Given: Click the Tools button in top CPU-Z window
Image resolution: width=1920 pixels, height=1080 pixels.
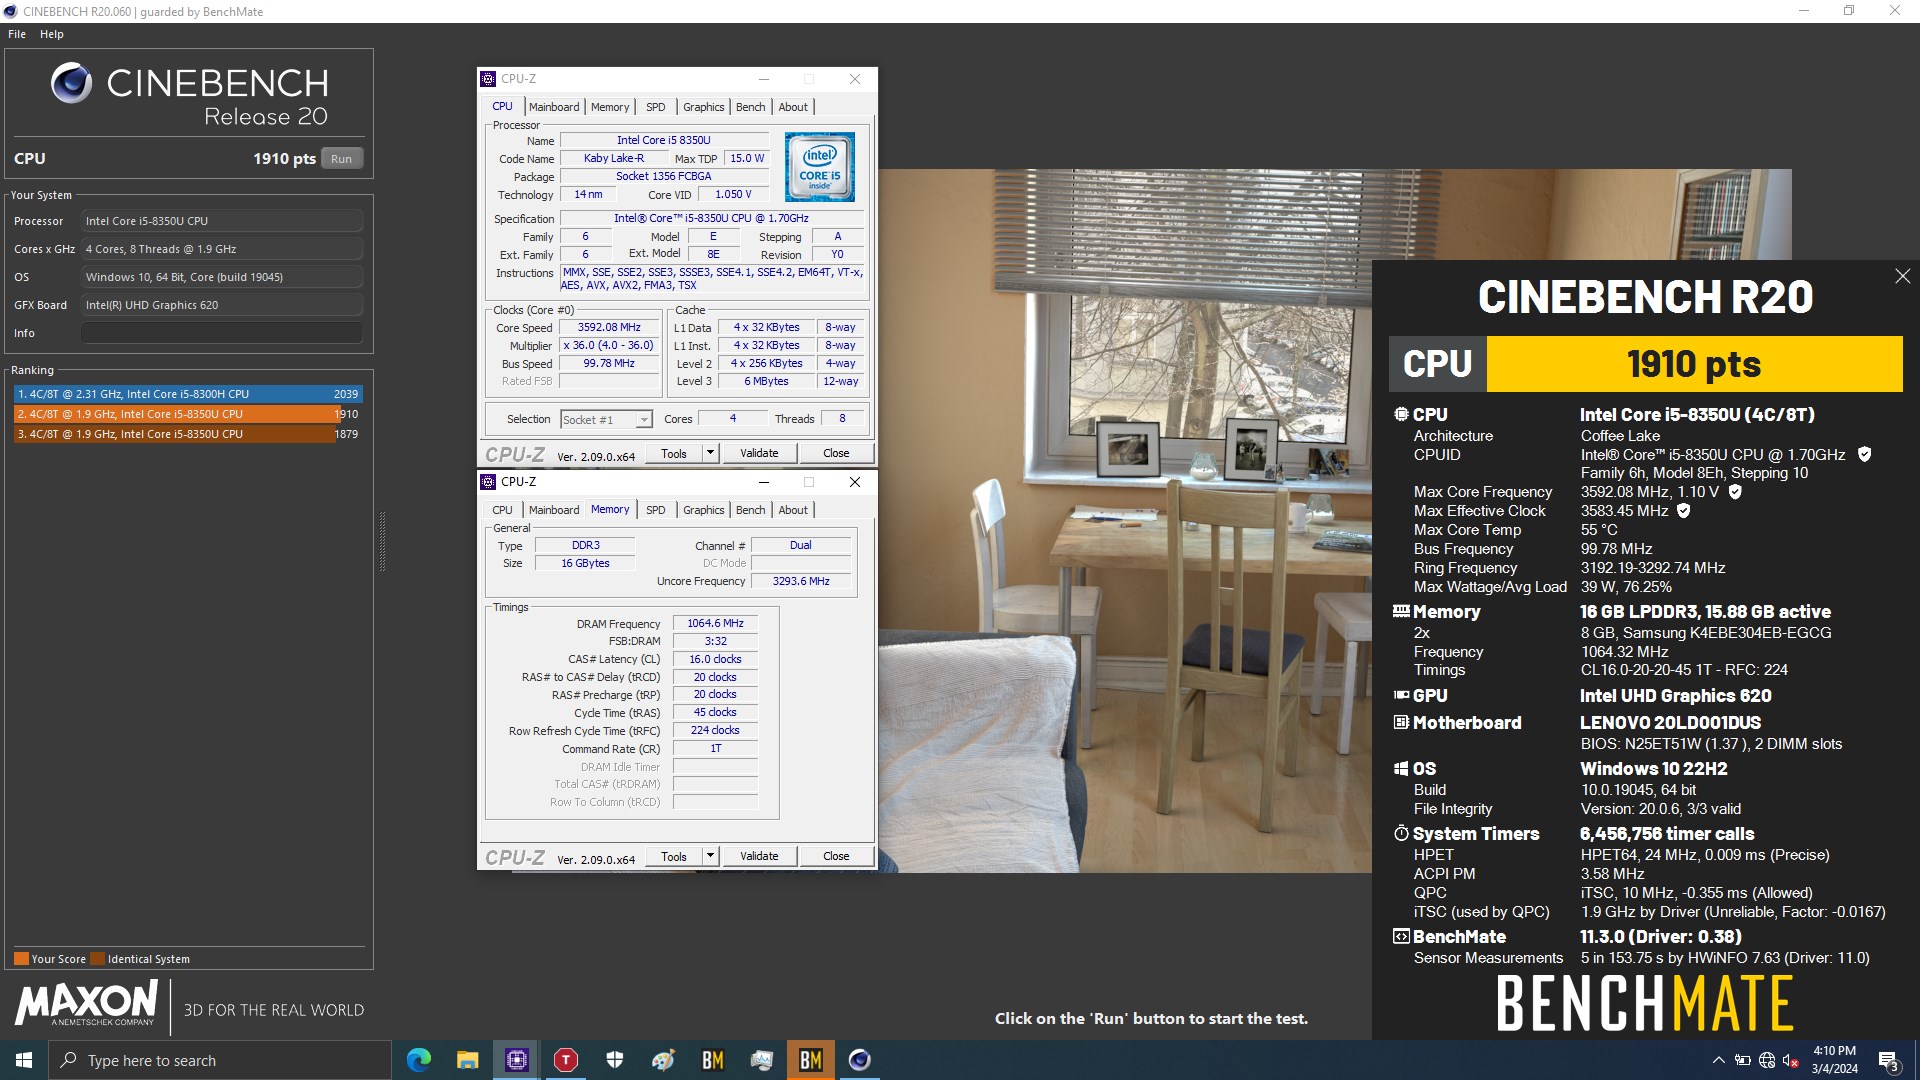Looking at the screenshot, I should [674, 454].
